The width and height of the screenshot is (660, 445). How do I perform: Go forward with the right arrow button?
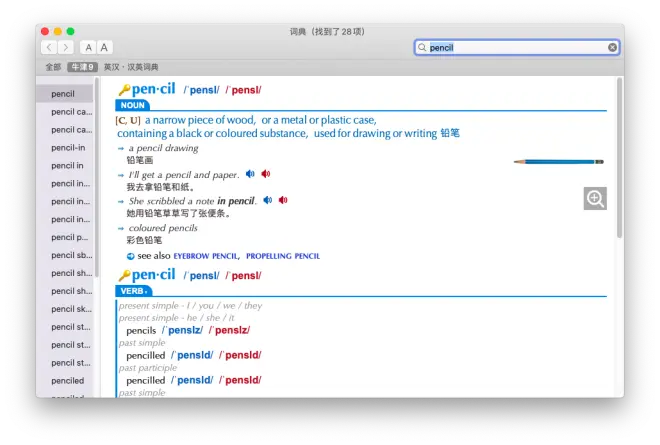point(66,48)
